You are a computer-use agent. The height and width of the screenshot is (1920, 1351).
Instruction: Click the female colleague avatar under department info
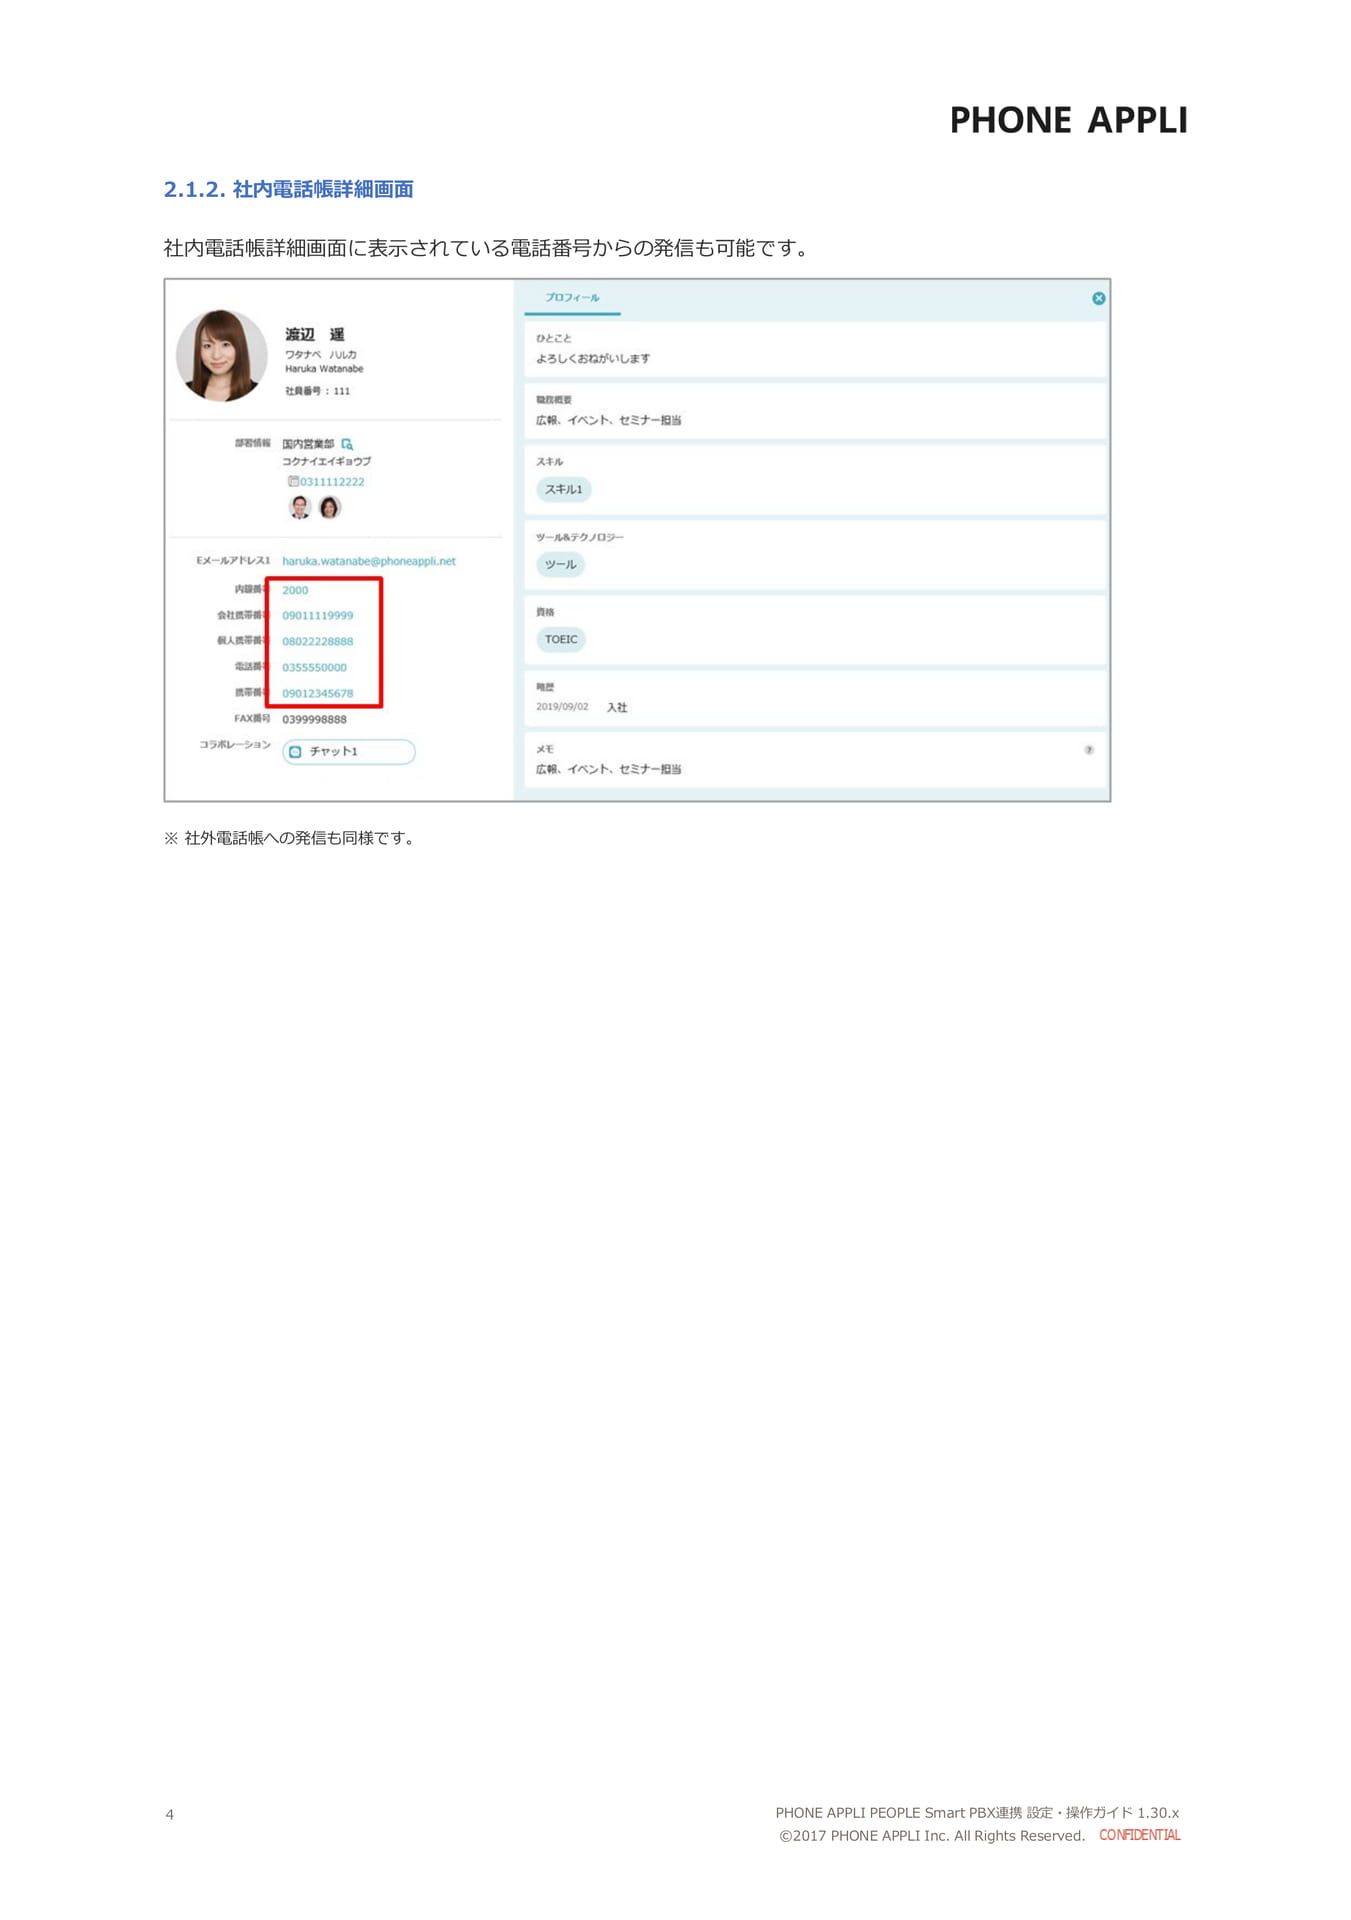pos(329,508)
